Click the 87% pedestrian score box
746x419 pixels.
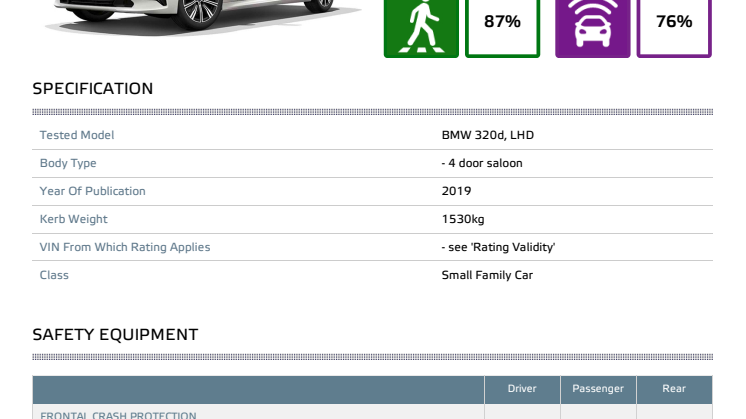point(502,28)
